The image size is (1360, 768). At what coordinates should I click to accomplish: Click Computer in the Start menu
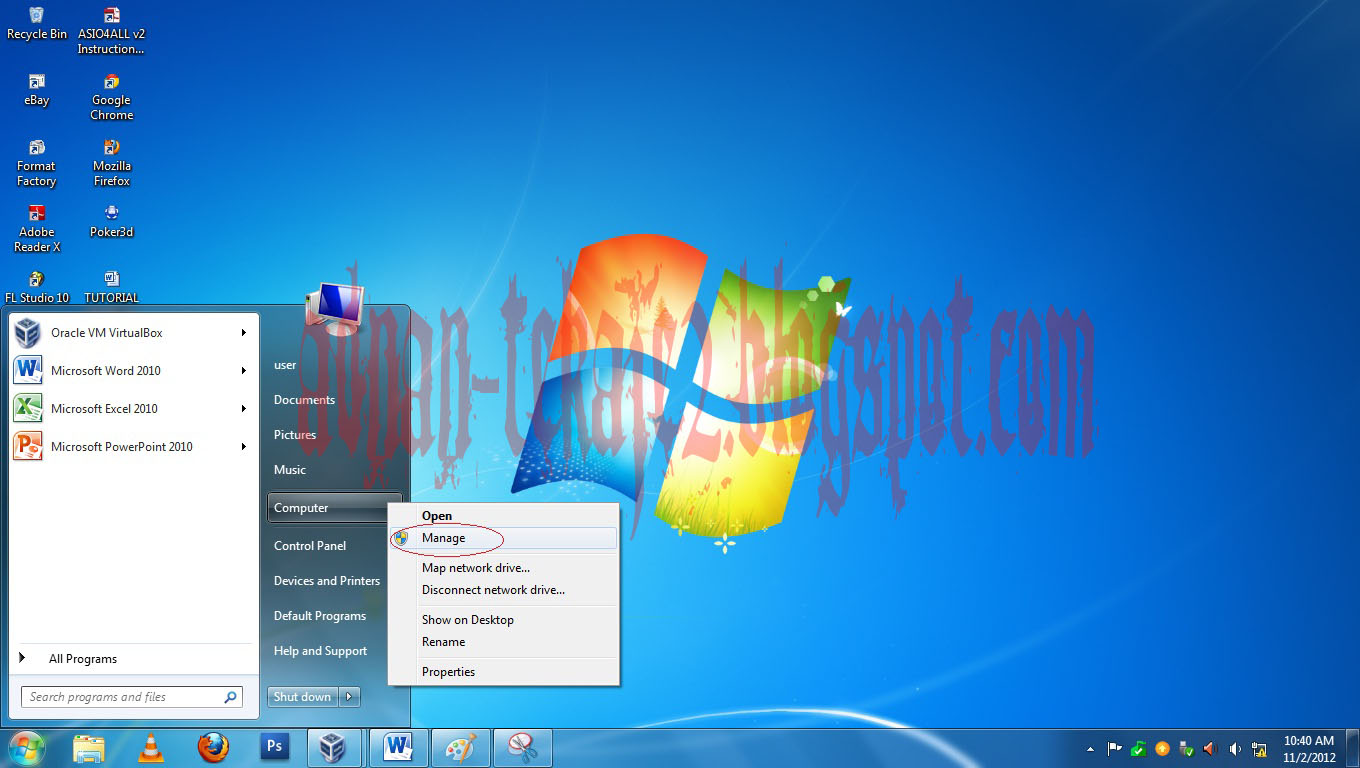[335, 508]
